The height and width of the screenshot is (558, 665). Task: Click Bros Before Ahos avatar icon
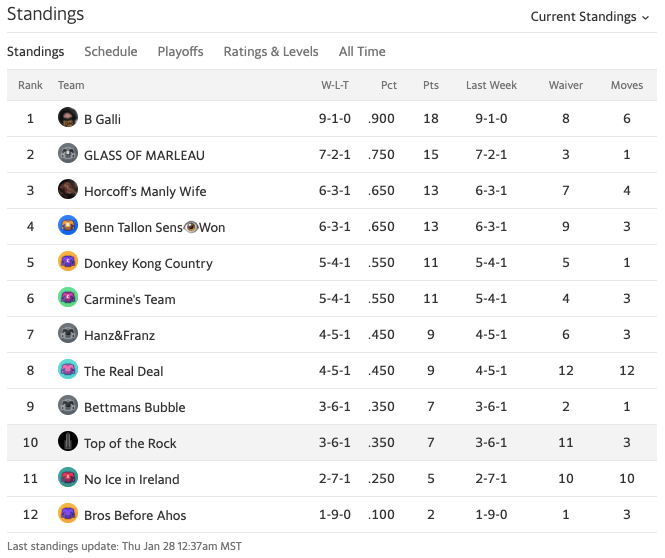pos(68,514)
